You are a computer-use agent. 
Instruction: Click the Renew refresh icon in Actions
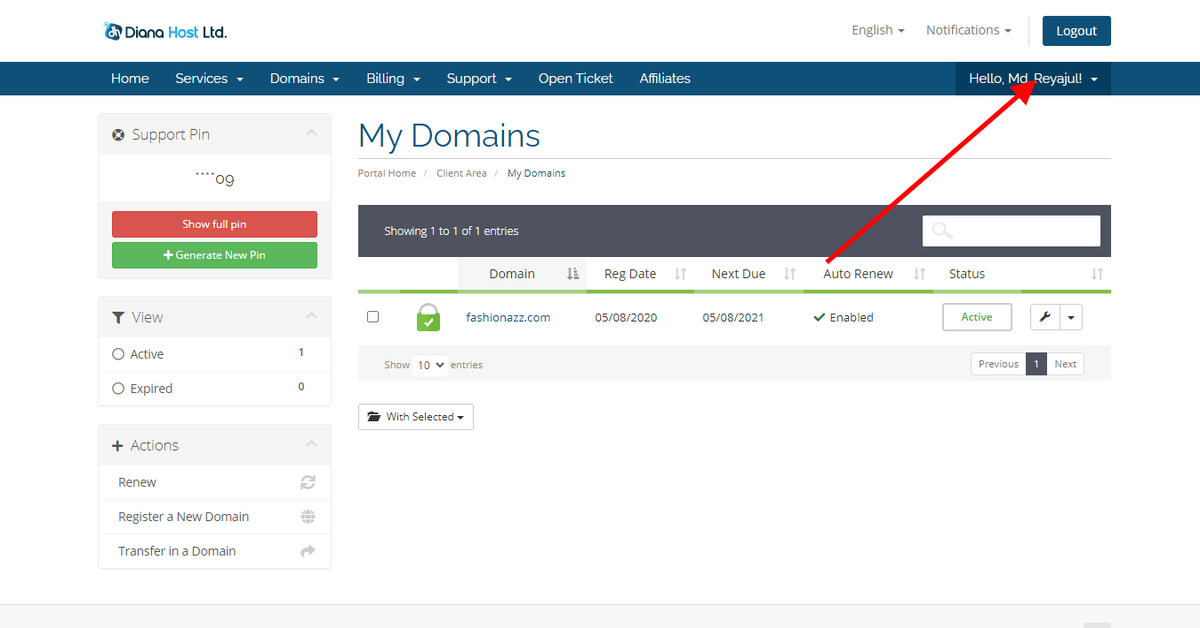308,482
